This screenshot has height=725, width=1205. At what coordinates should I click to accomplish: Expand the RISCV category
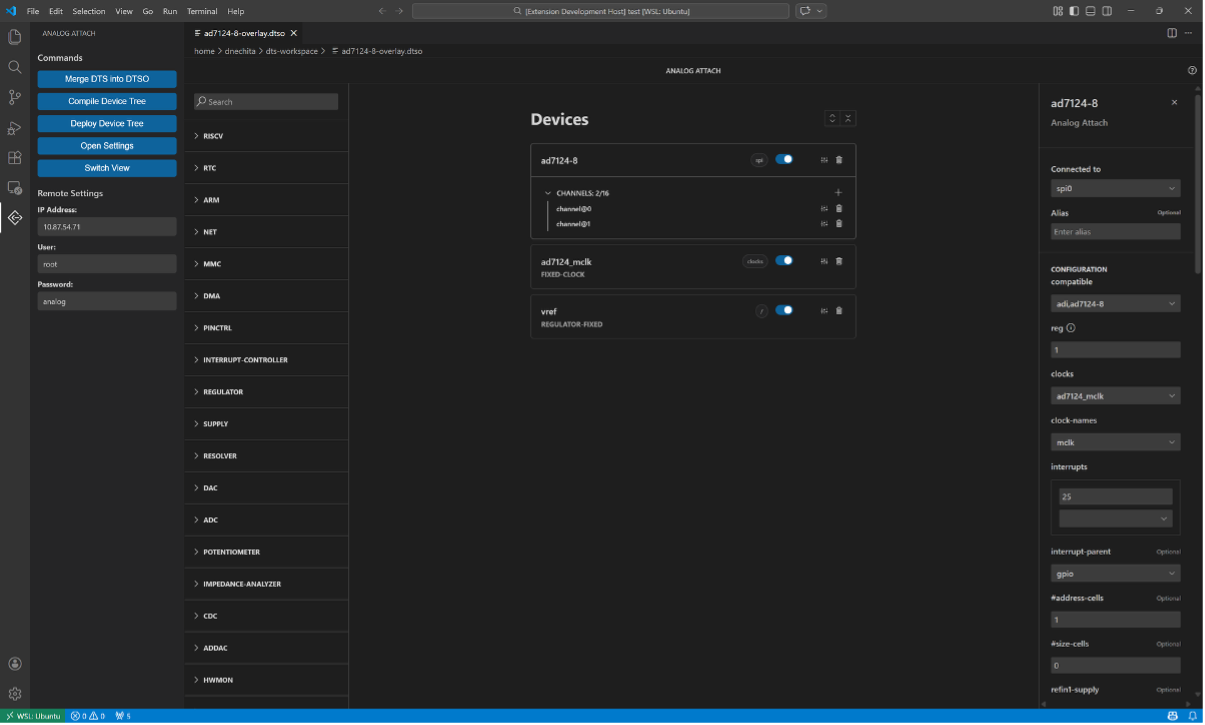(266, 136)
